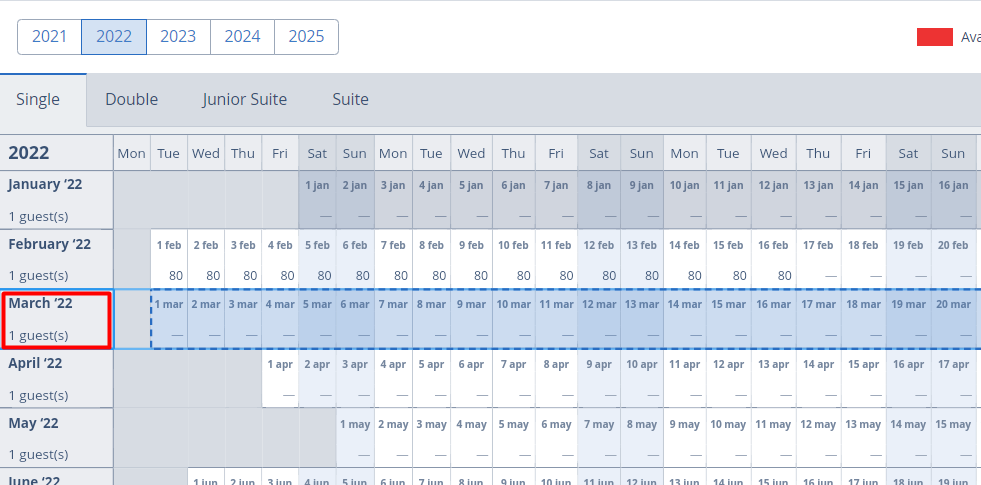Select the March '22 row header
The width and height of the screenshot is (981, 485).
56,319
